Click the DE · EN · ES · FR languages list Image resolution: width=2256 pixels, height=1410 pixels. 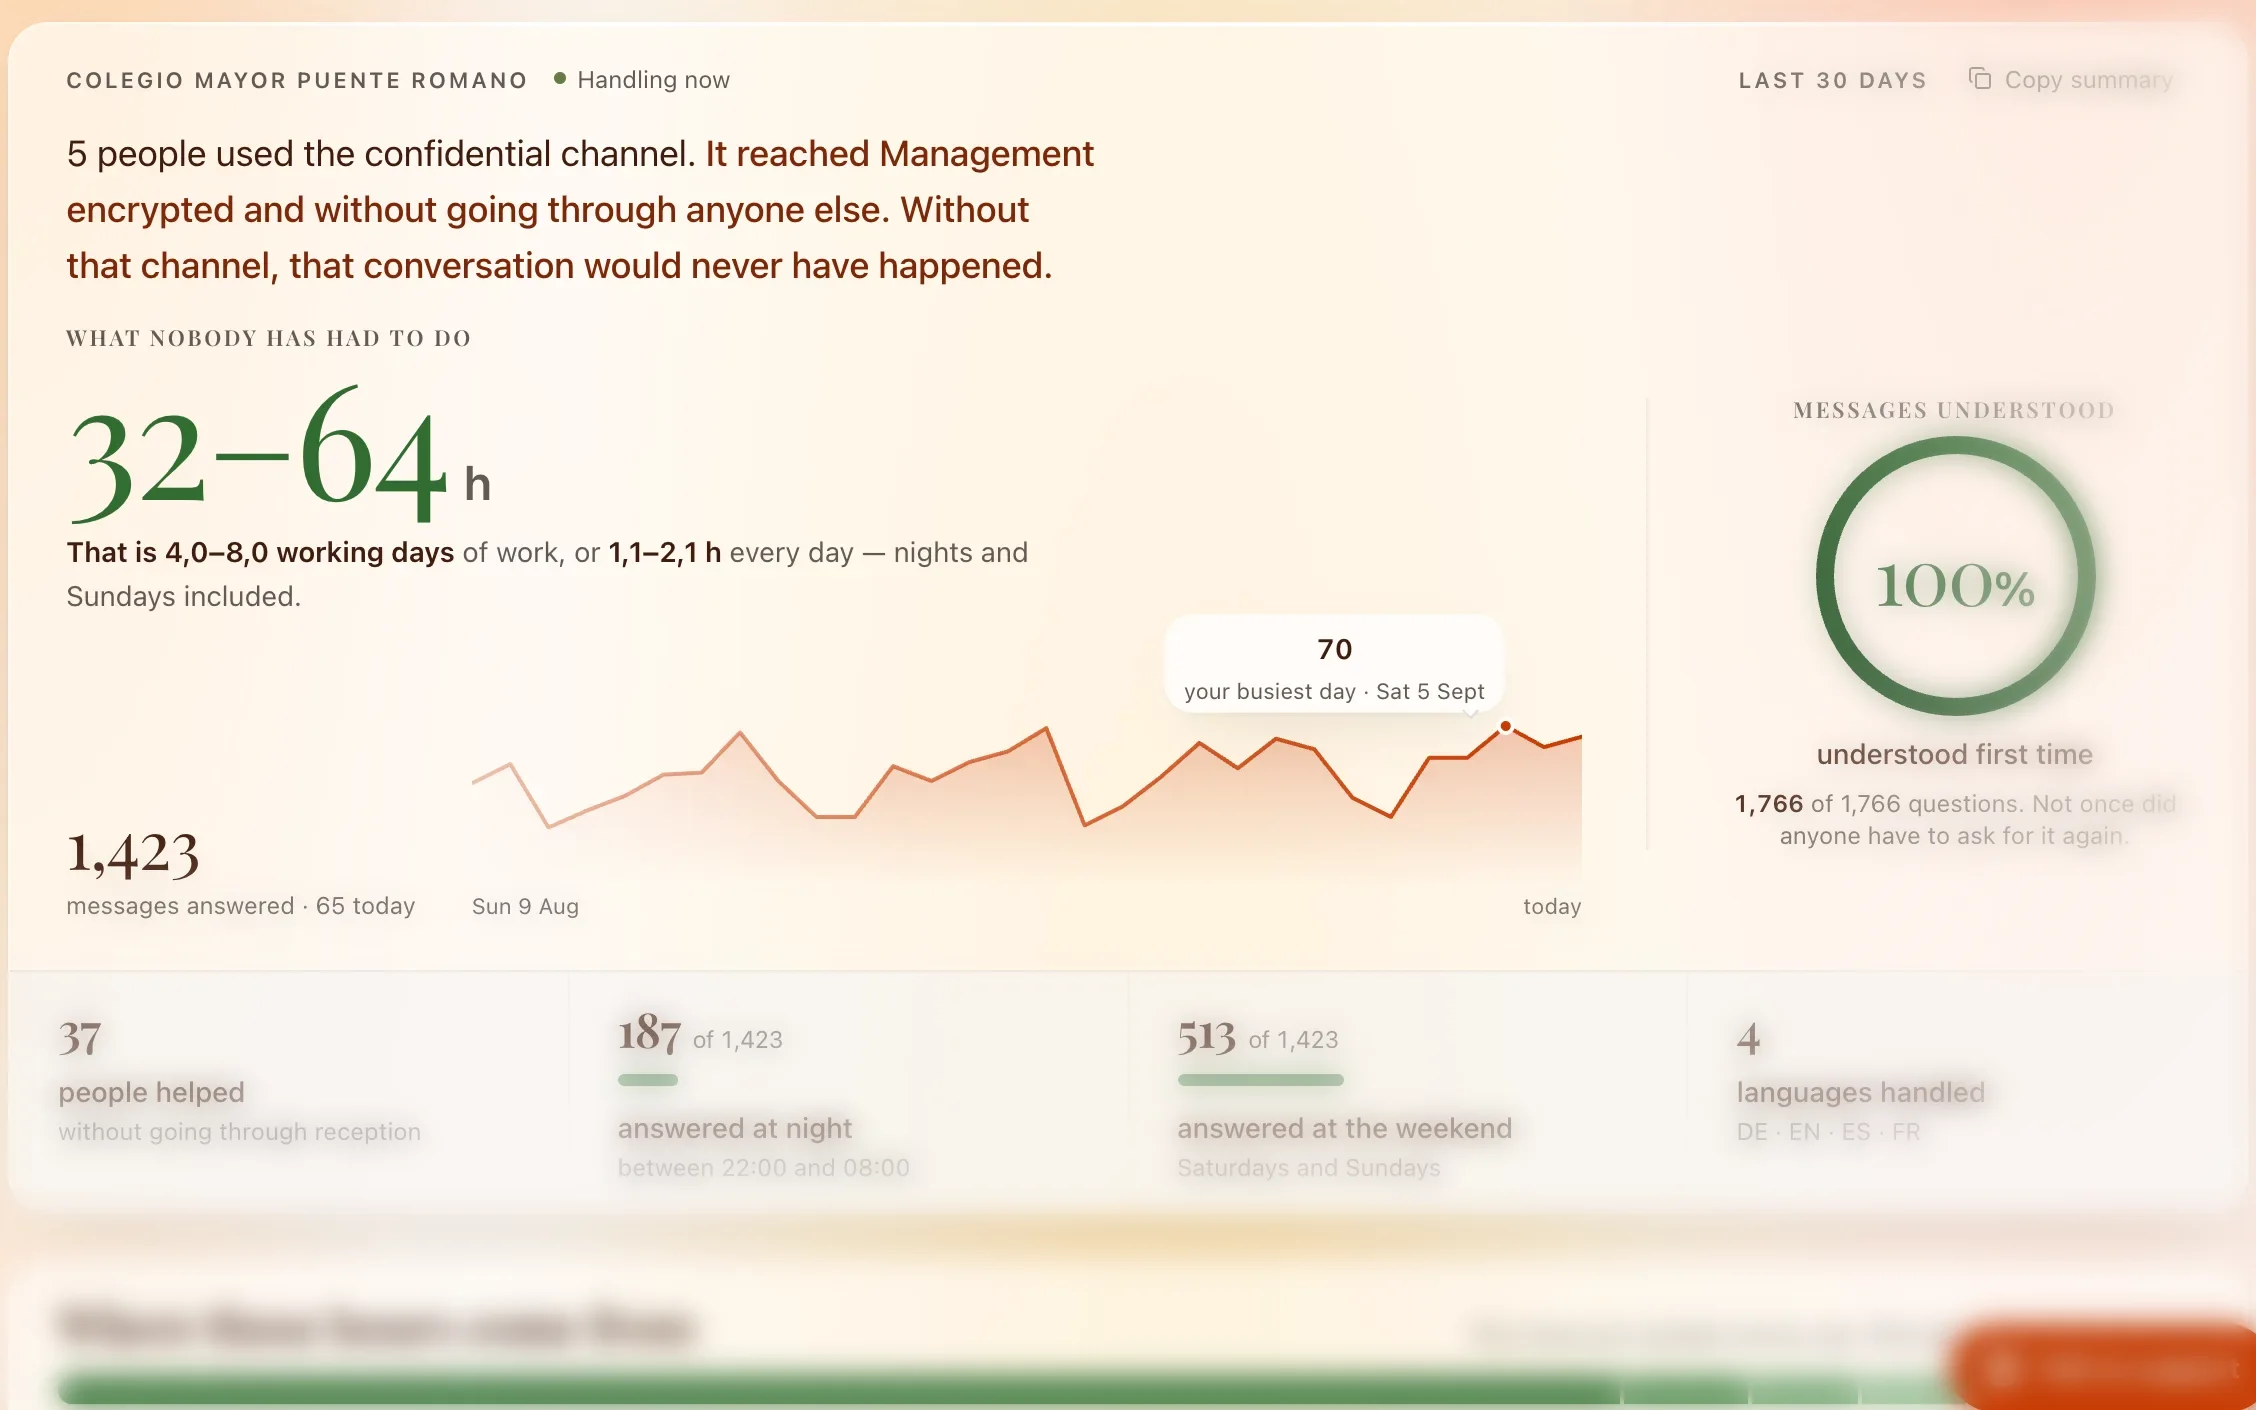pyautogui.click(x=1828, y=1131)
